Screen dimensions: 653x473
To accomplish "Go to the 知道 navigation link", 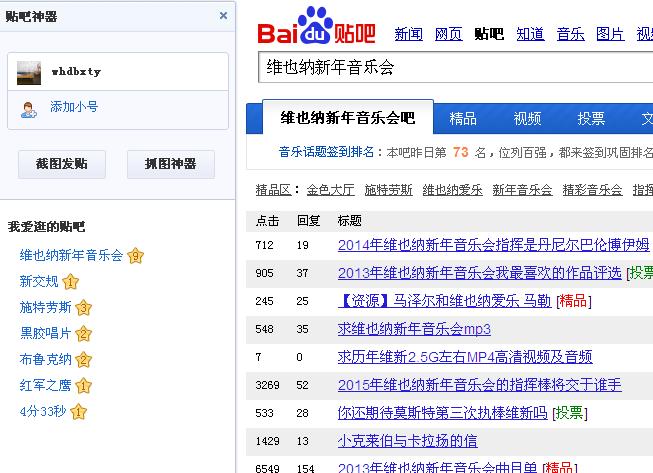I will [530, 34].
